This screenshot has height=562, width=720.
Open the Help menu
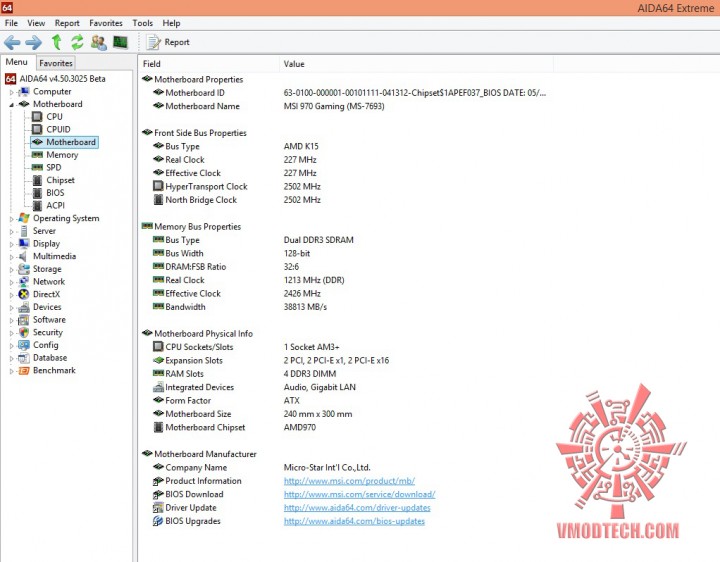click(171, 23)
